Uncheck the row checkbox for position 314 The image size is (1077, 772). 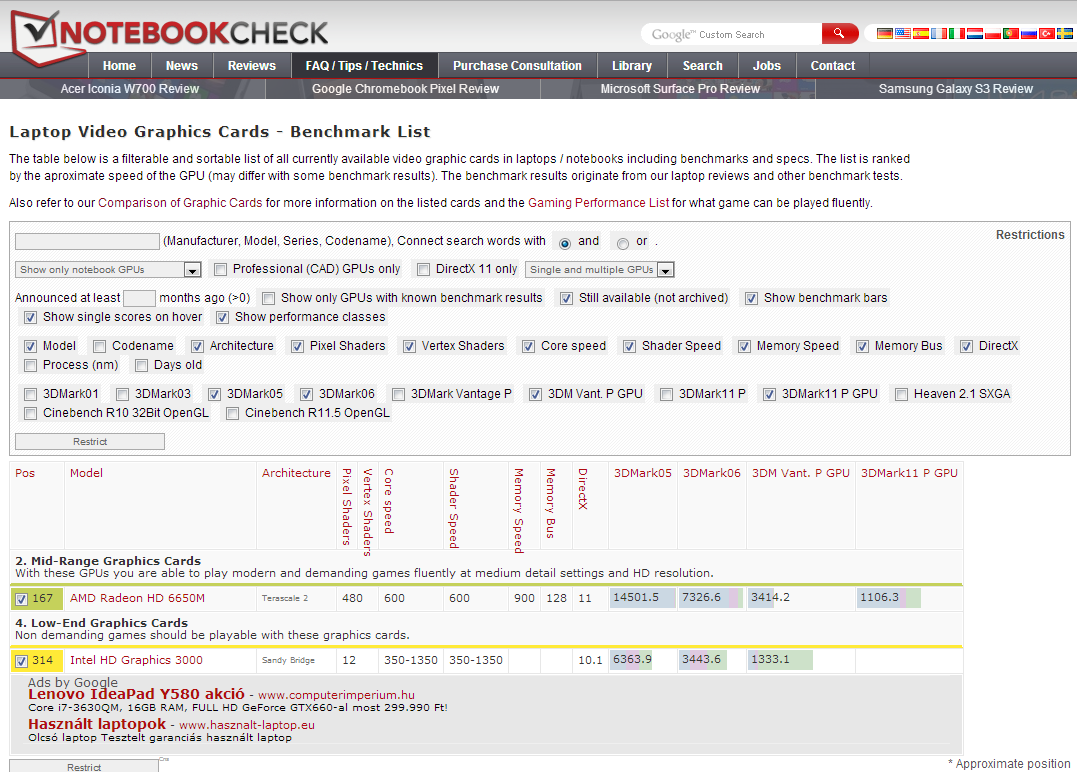[x=21, y=661]
